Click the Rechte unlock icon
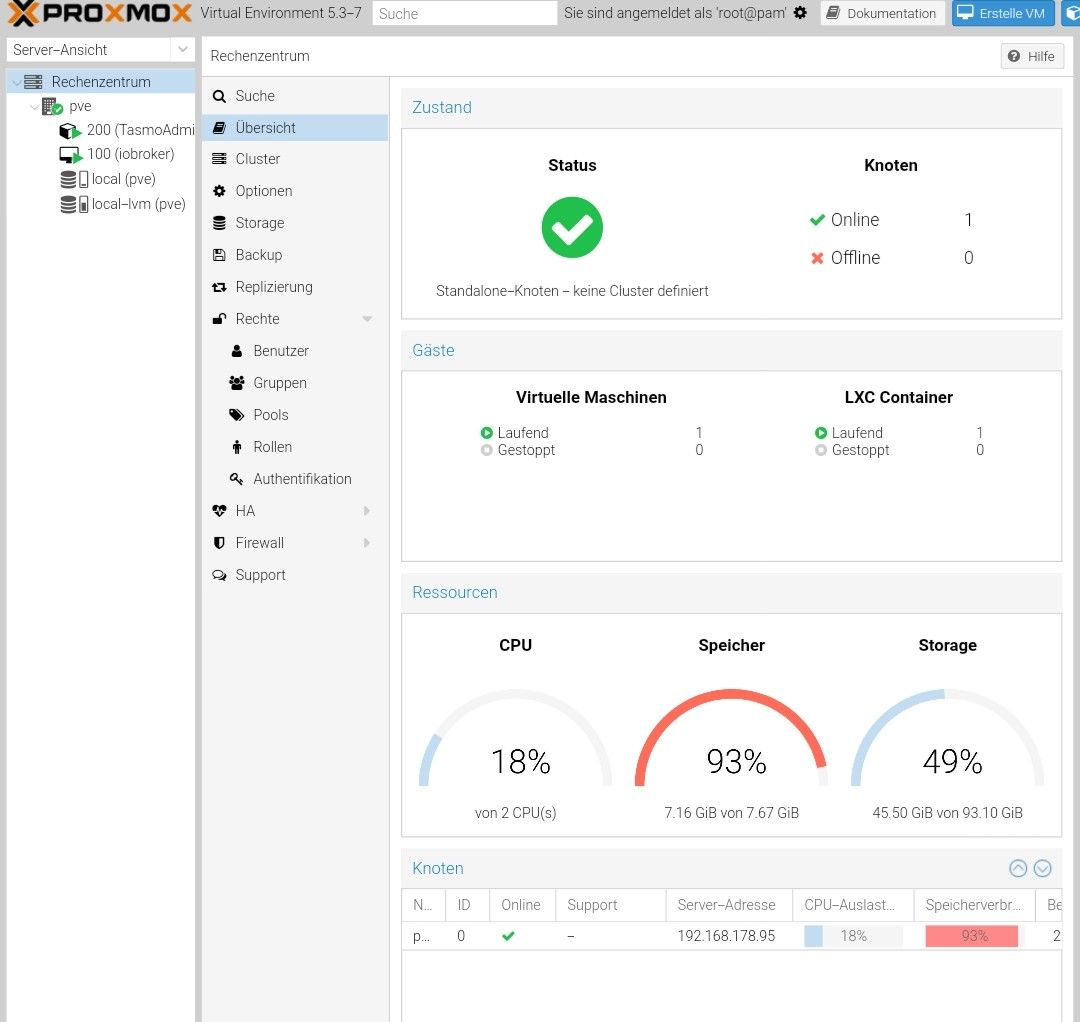The image size is (1080, 1022). pyautogui.click(x=219, y=319)
